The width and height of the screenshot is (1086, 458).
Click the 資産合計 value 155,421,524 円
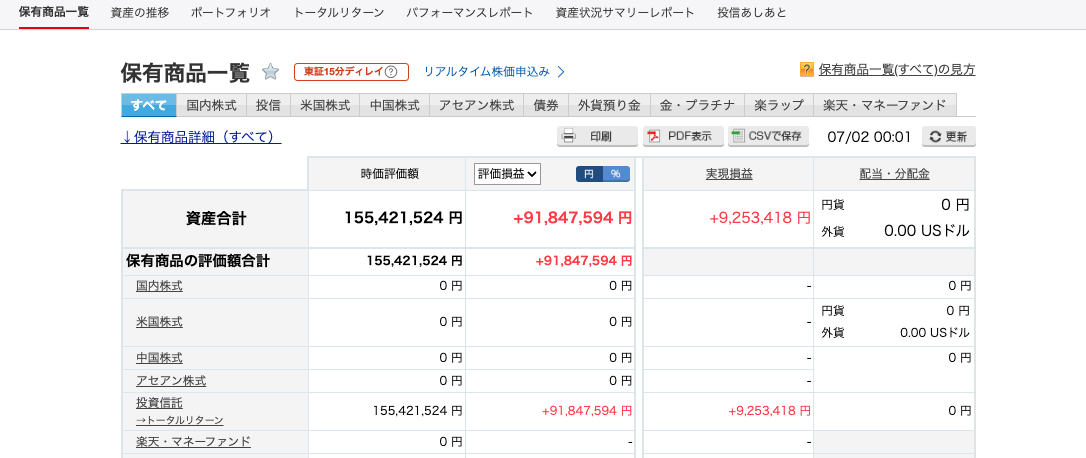click(403, 218)
